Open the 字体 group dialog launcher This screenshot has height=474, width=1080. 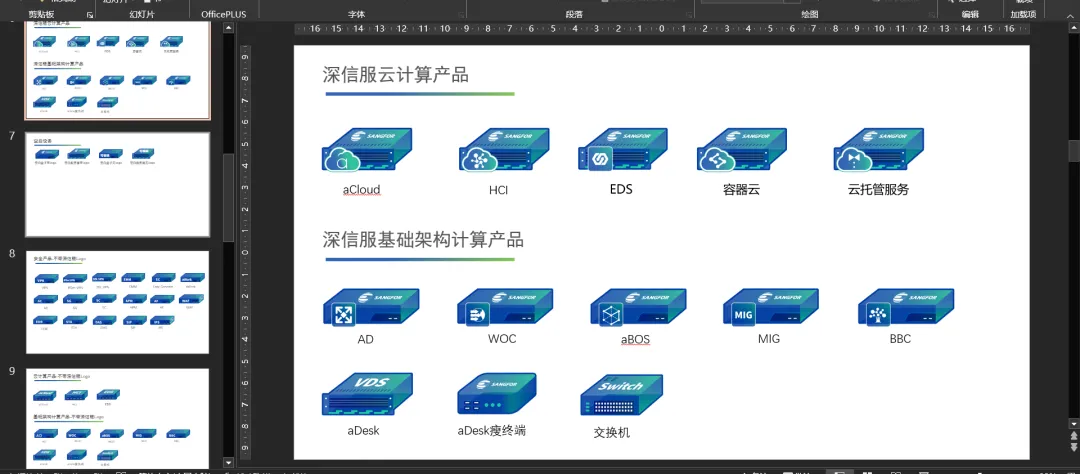click(459, 14)
